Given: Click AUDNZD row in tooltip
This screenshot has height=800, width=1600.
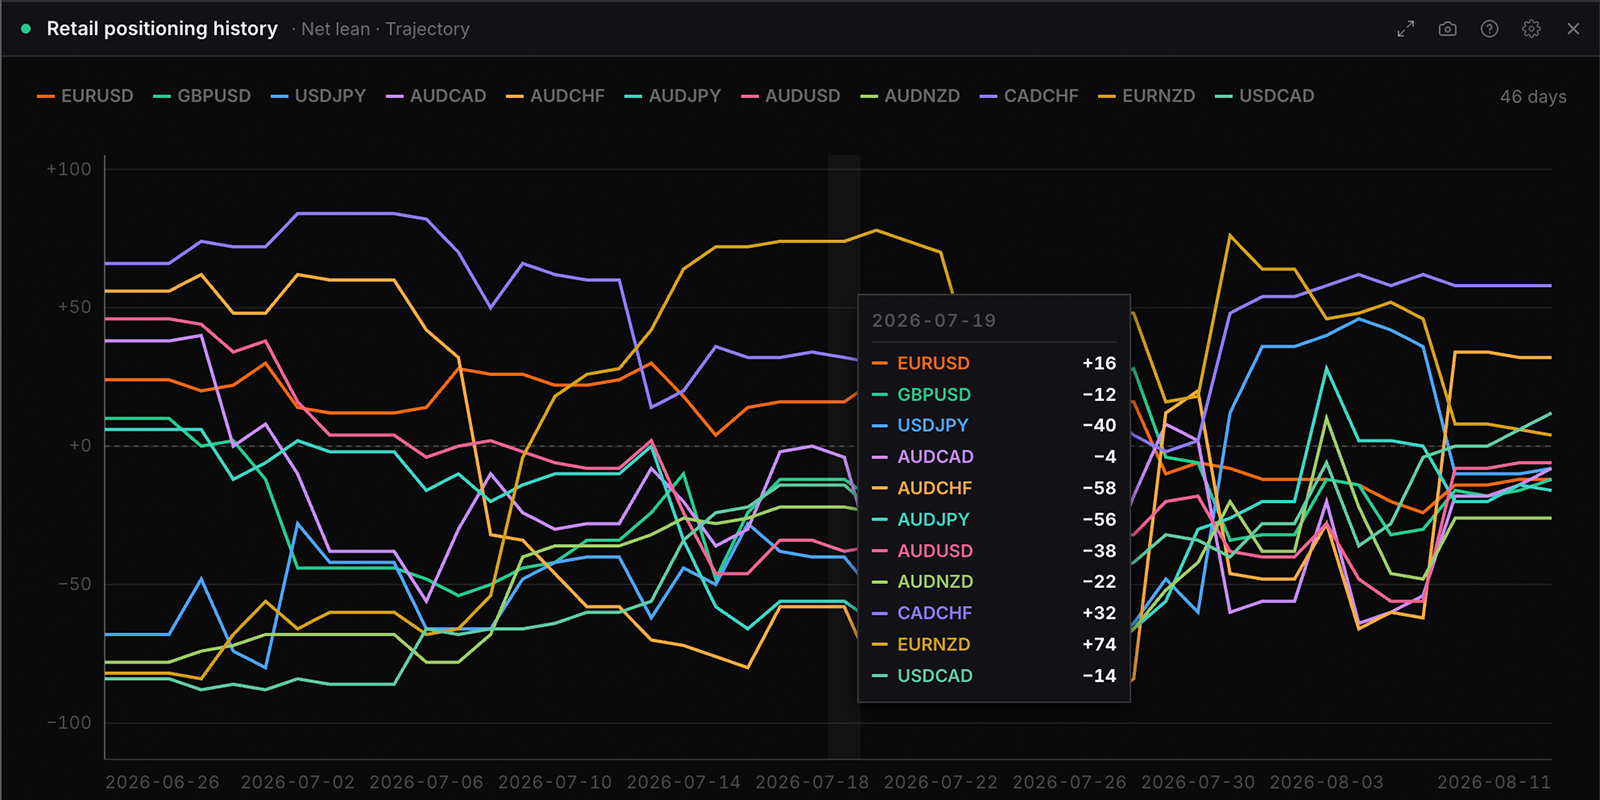Looking at the screenshot, I should (x=994, y=582).
